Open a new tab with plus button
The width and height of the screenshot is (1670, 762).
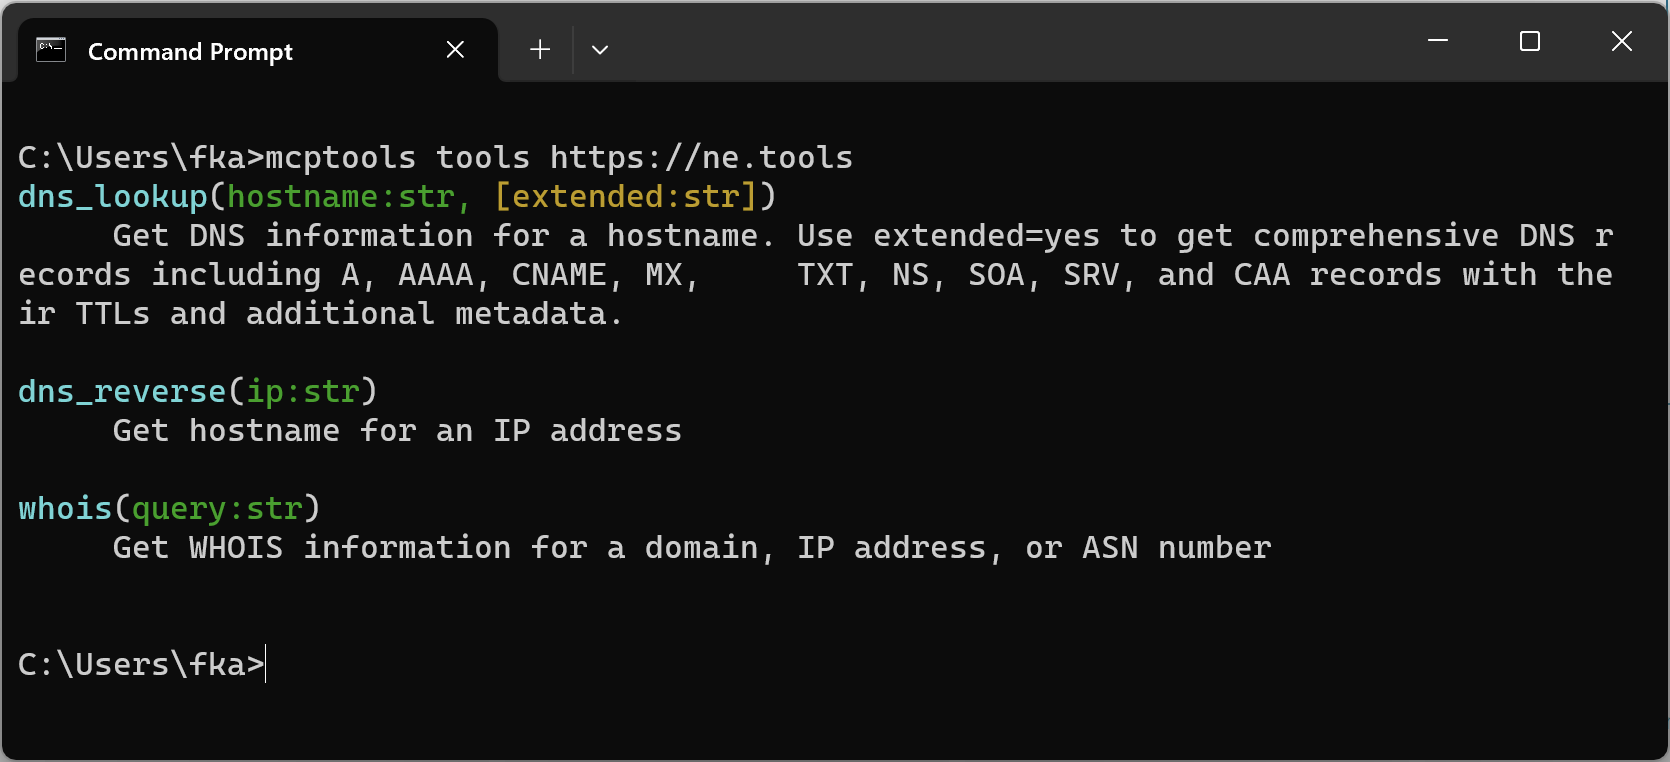click(x=540, y=50)
